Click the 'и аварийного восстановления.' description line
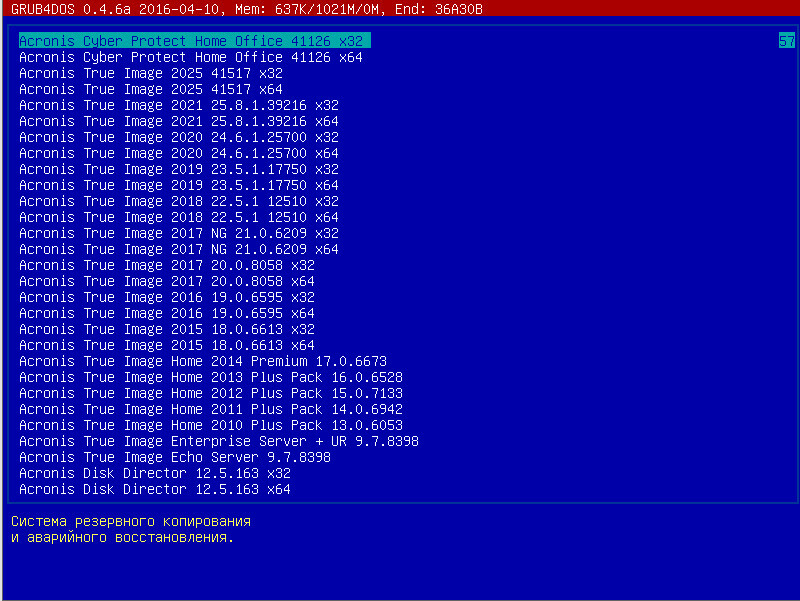This screenshot has height=601, width=800. click(x=122, y=537)
